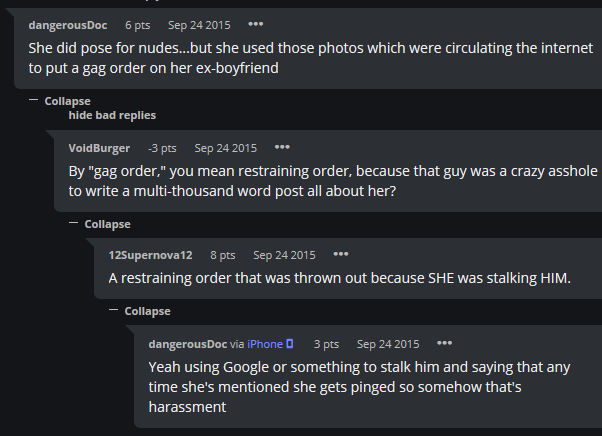
Task: Open the VoidBurger user profile
Action: 99,148
